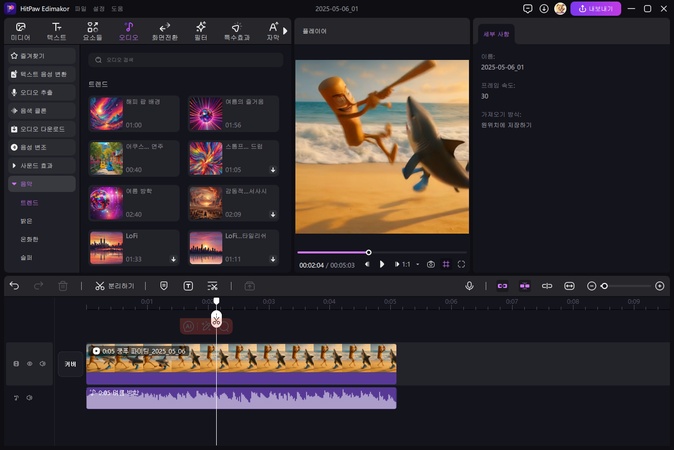Click the audio search field

pyautogui.click(x=186, y=60)
